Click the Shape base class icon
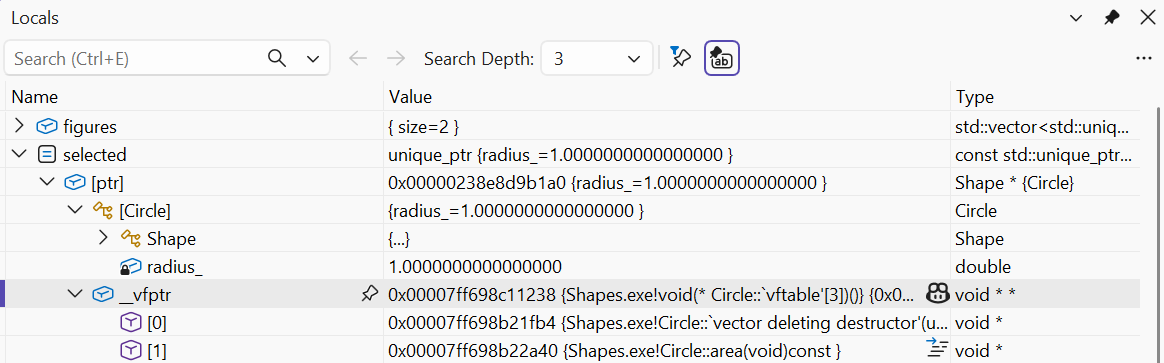 (131, 239)
